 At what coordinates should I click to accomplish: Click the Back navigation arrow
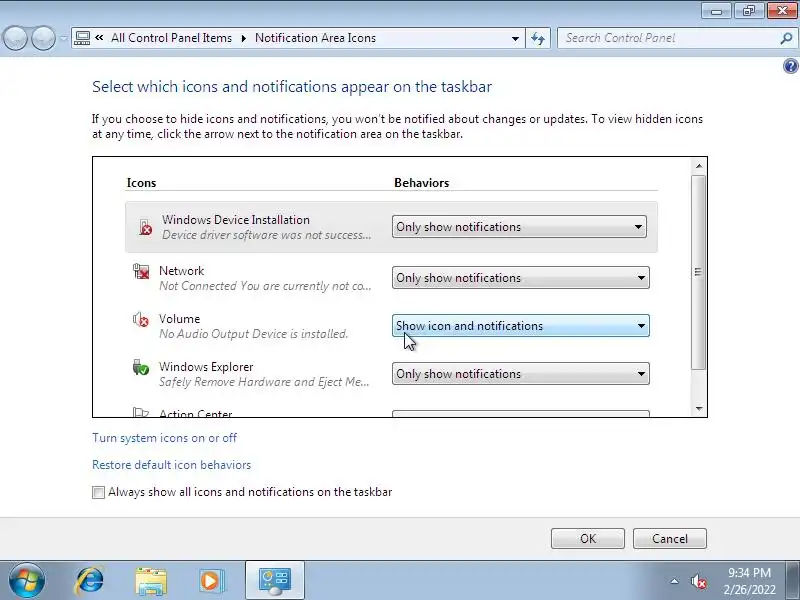click(15, 38)
